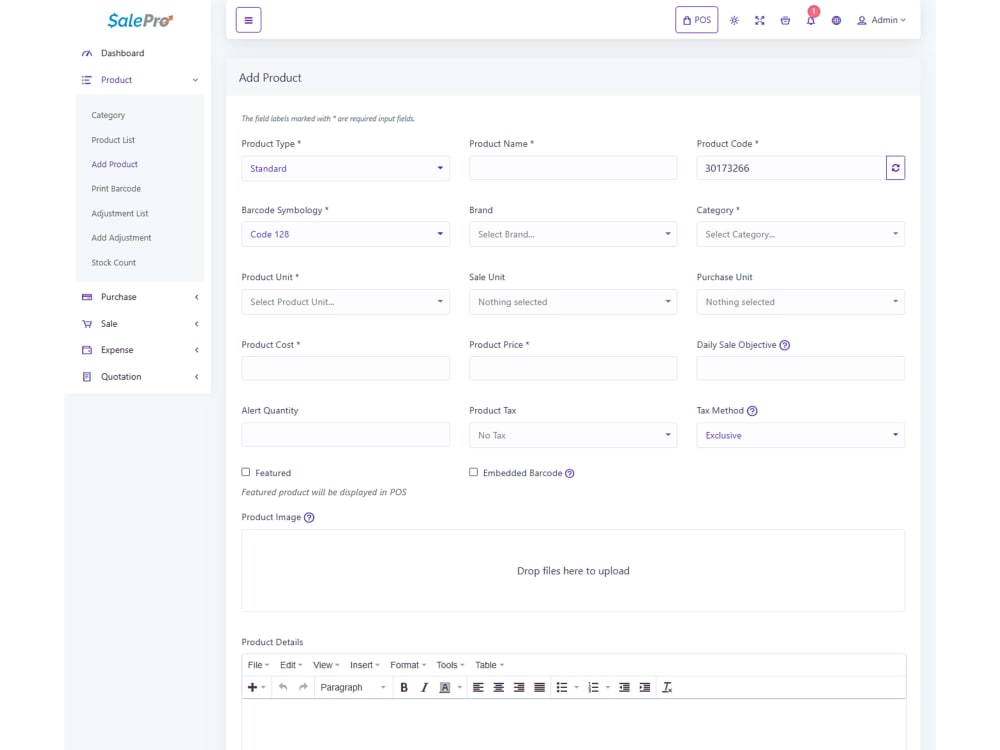Open the Table menu in the editor
Screen dimensions: 1000x750
tap(486, 664)
